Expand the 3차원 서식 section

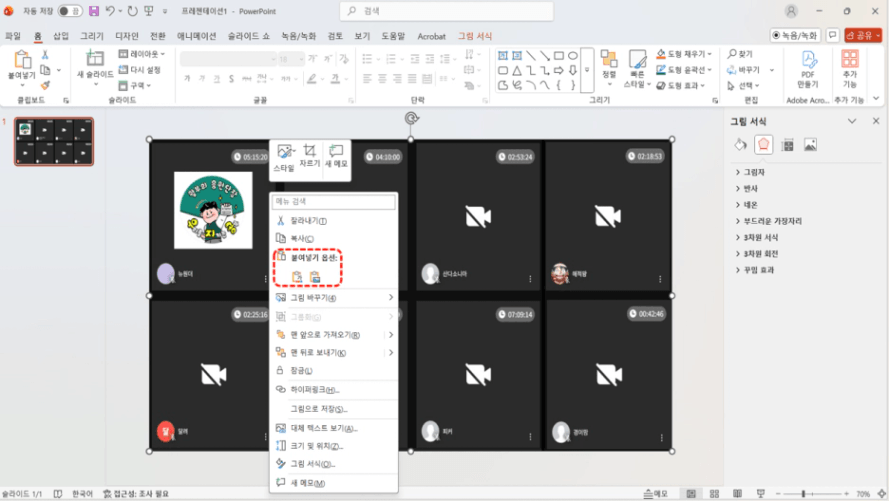(x=756, y=237)
